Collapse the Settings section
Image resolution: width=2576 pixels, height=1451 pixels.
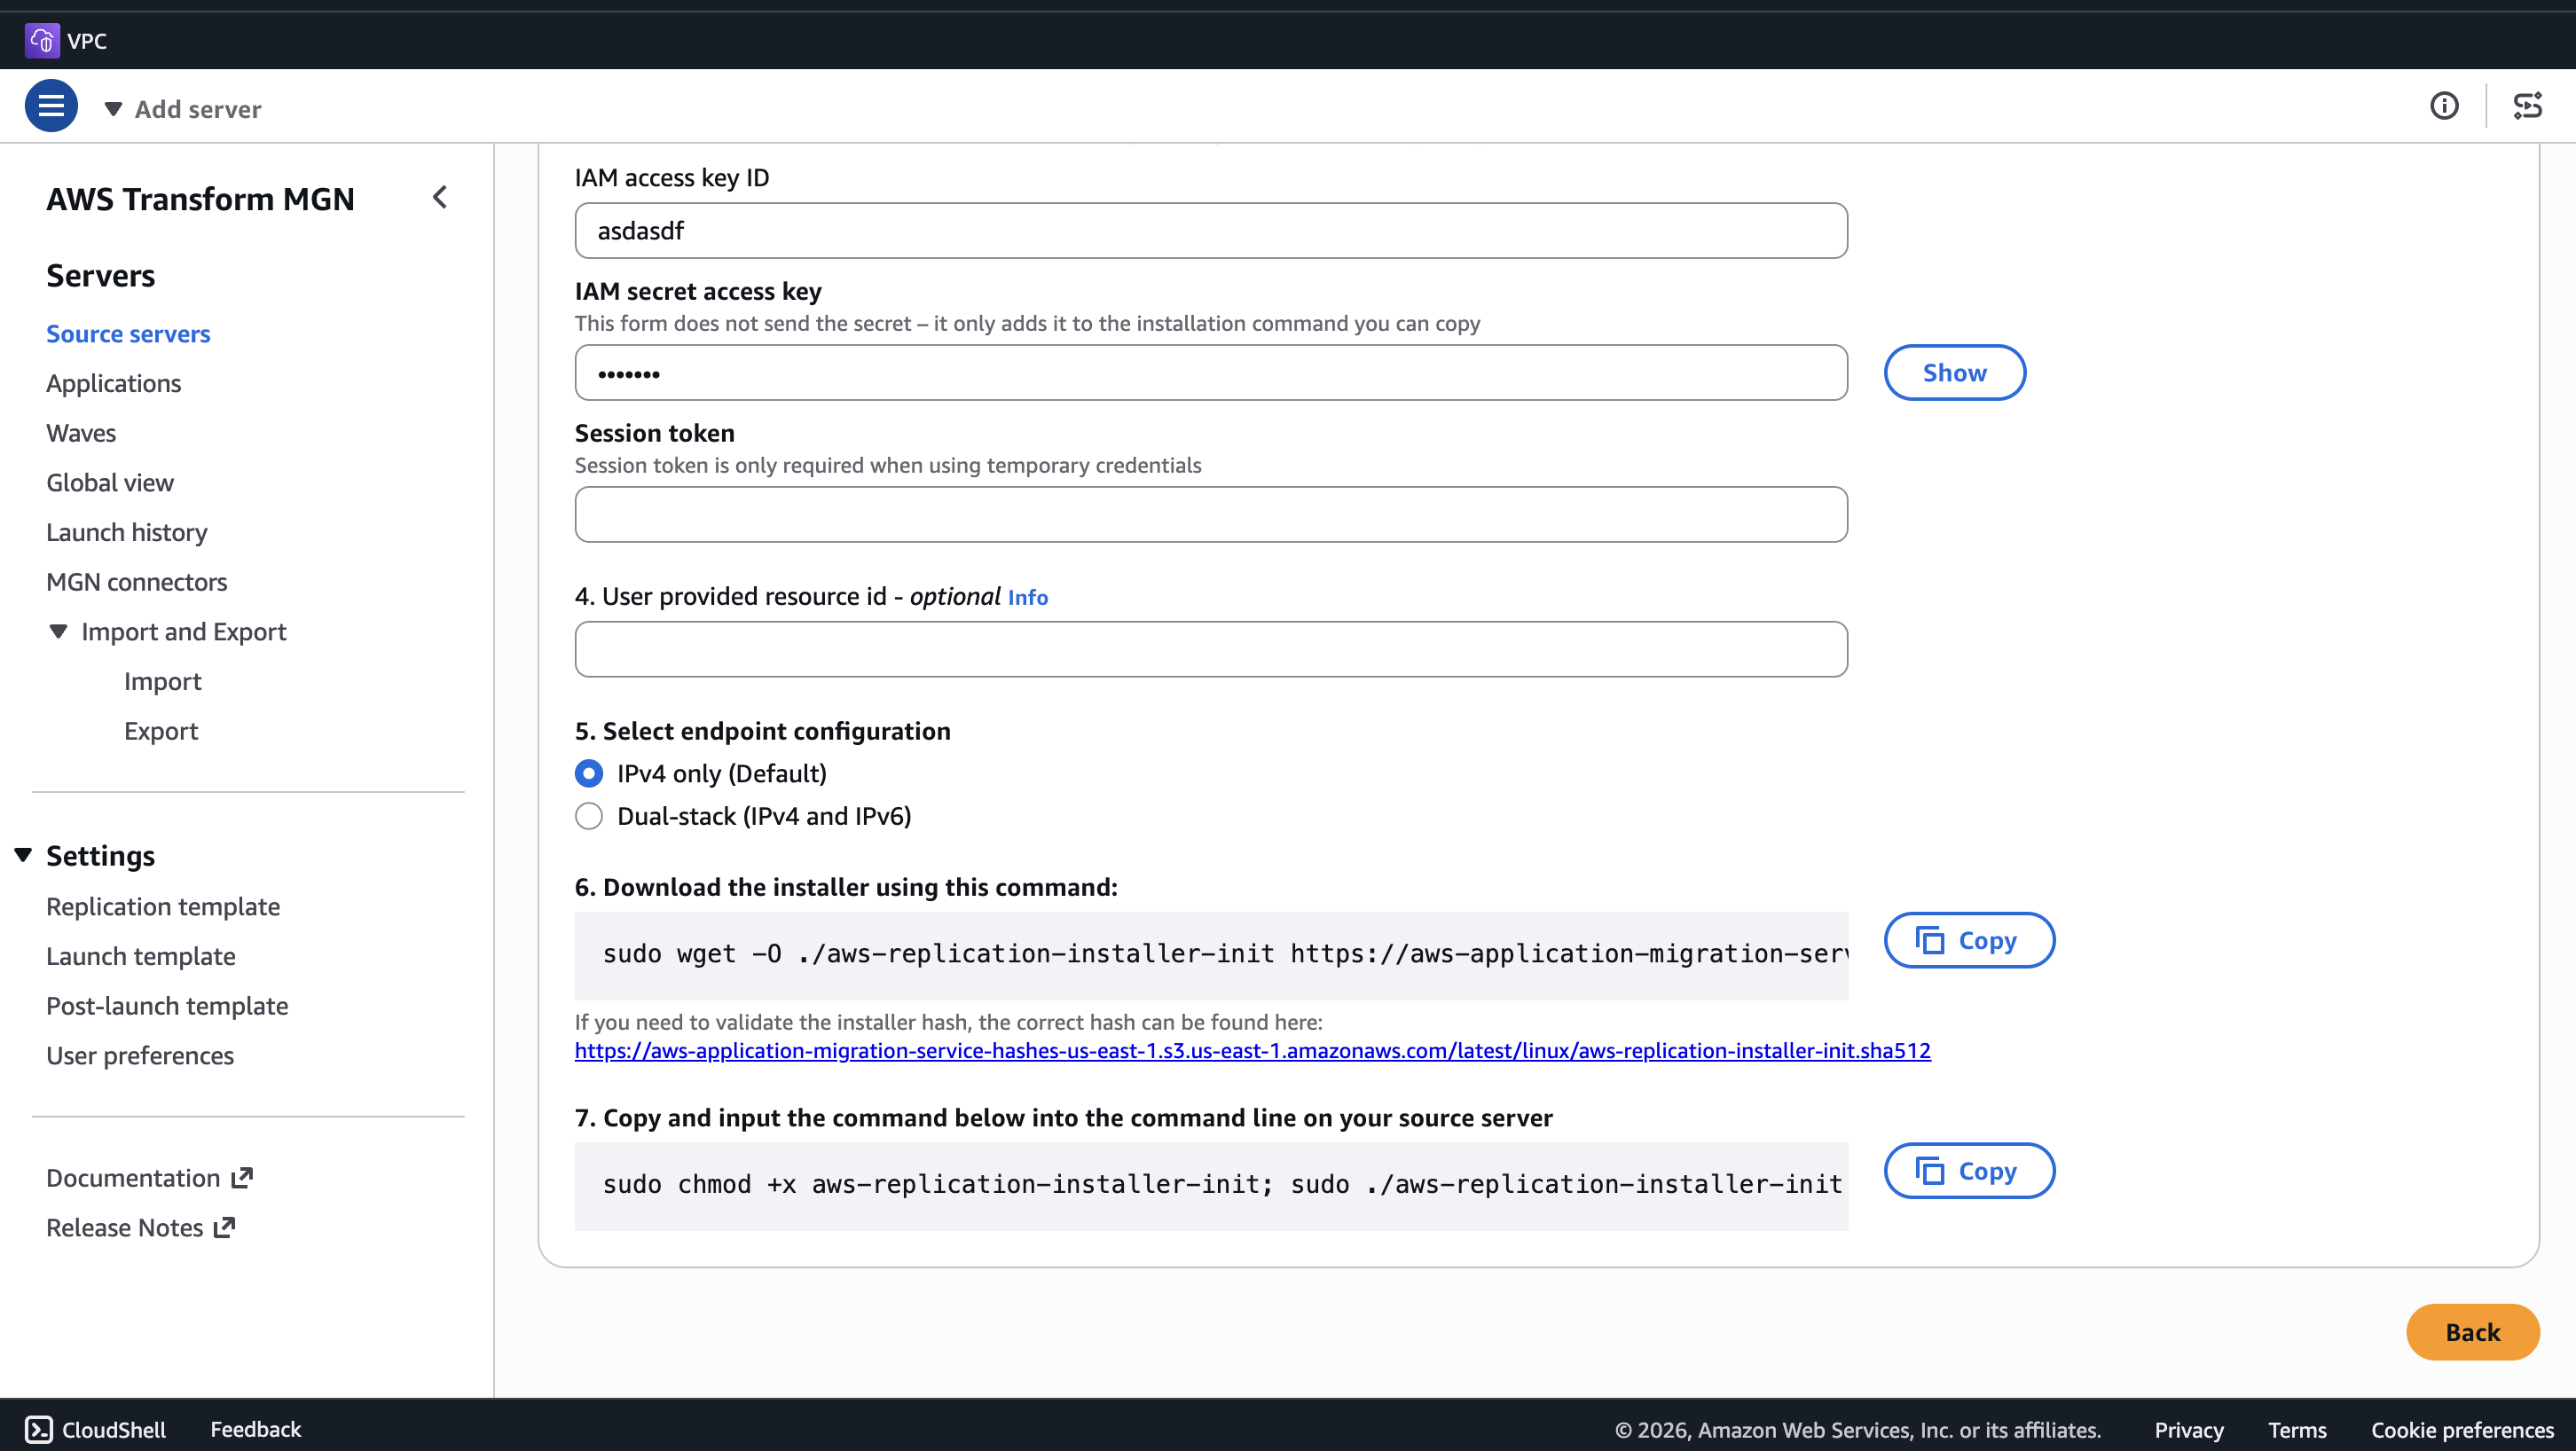click(23, 855)
